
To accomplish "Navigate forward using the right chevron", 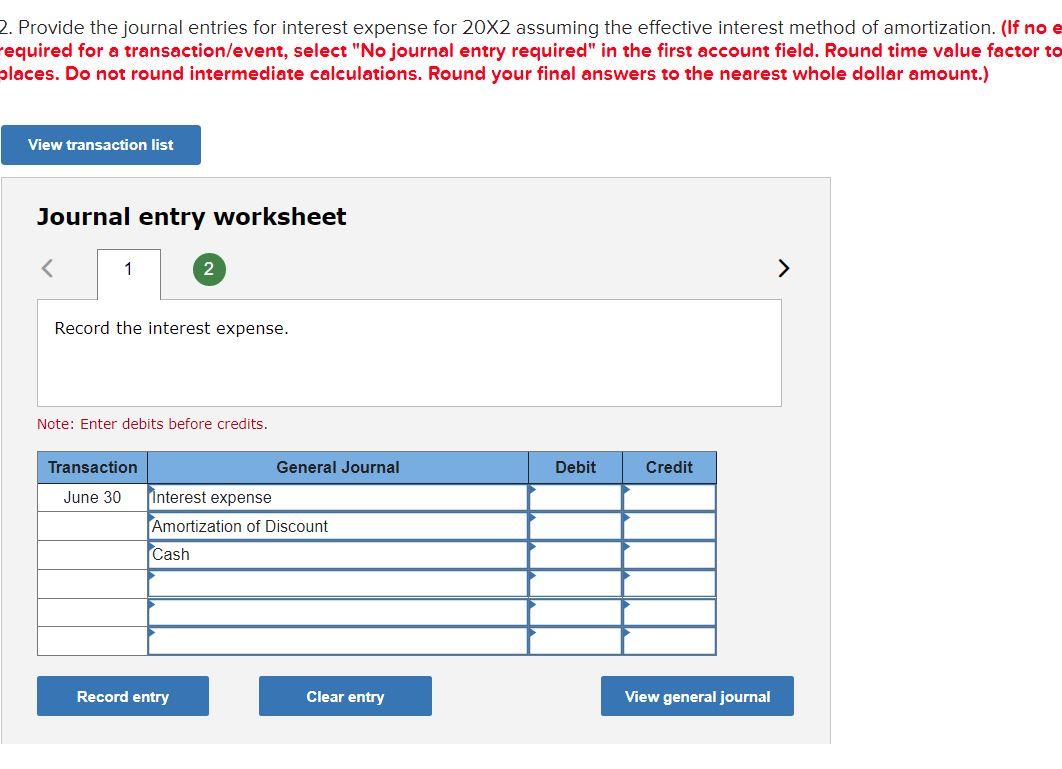I will (x=784, y=267).
